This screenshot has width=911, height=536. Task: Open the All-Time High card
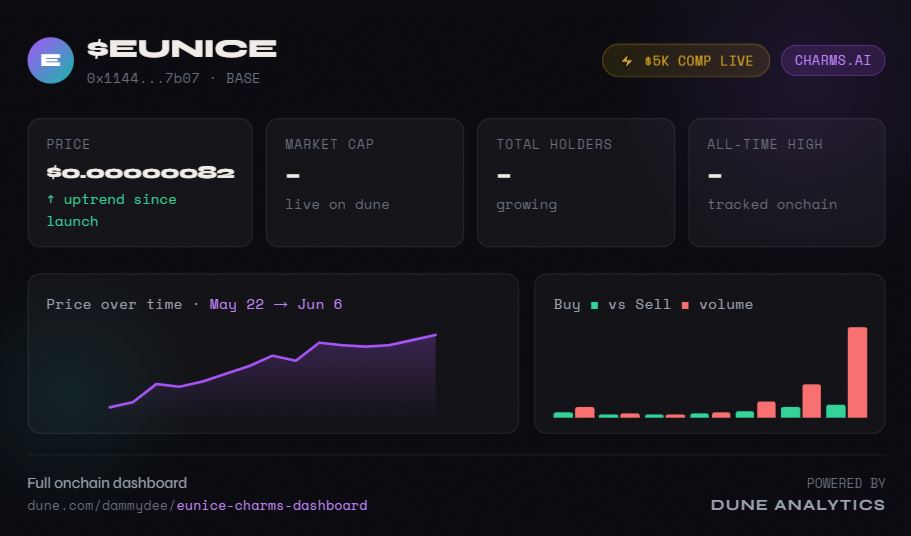pos(787,182)
